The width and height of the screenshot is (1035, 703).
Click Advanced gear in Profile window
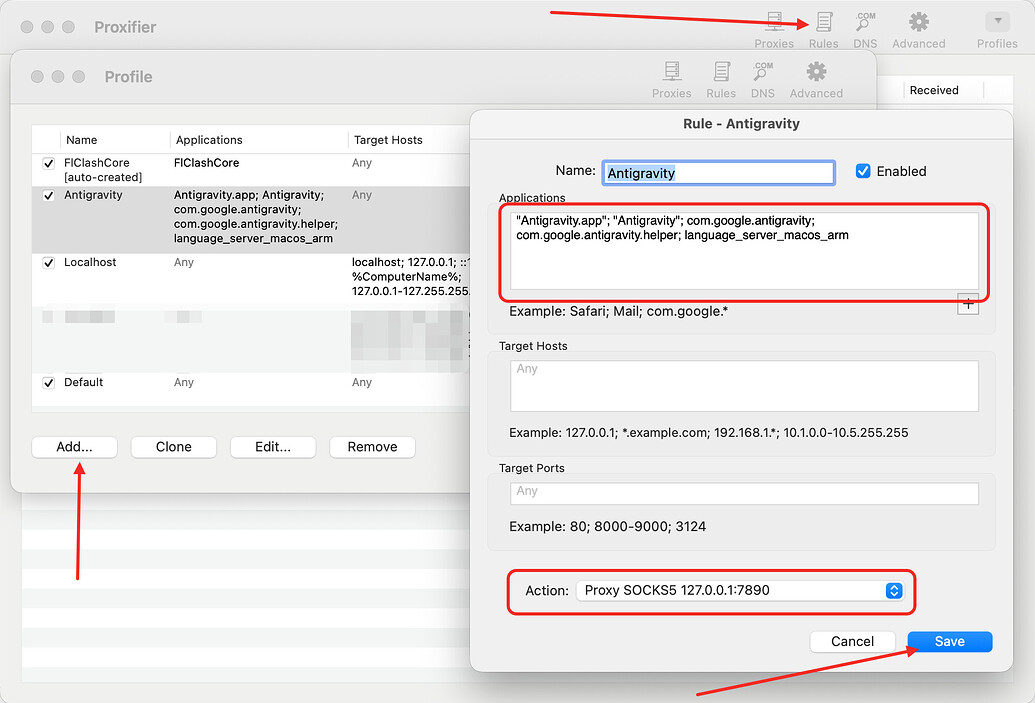(x=816, y=80)
